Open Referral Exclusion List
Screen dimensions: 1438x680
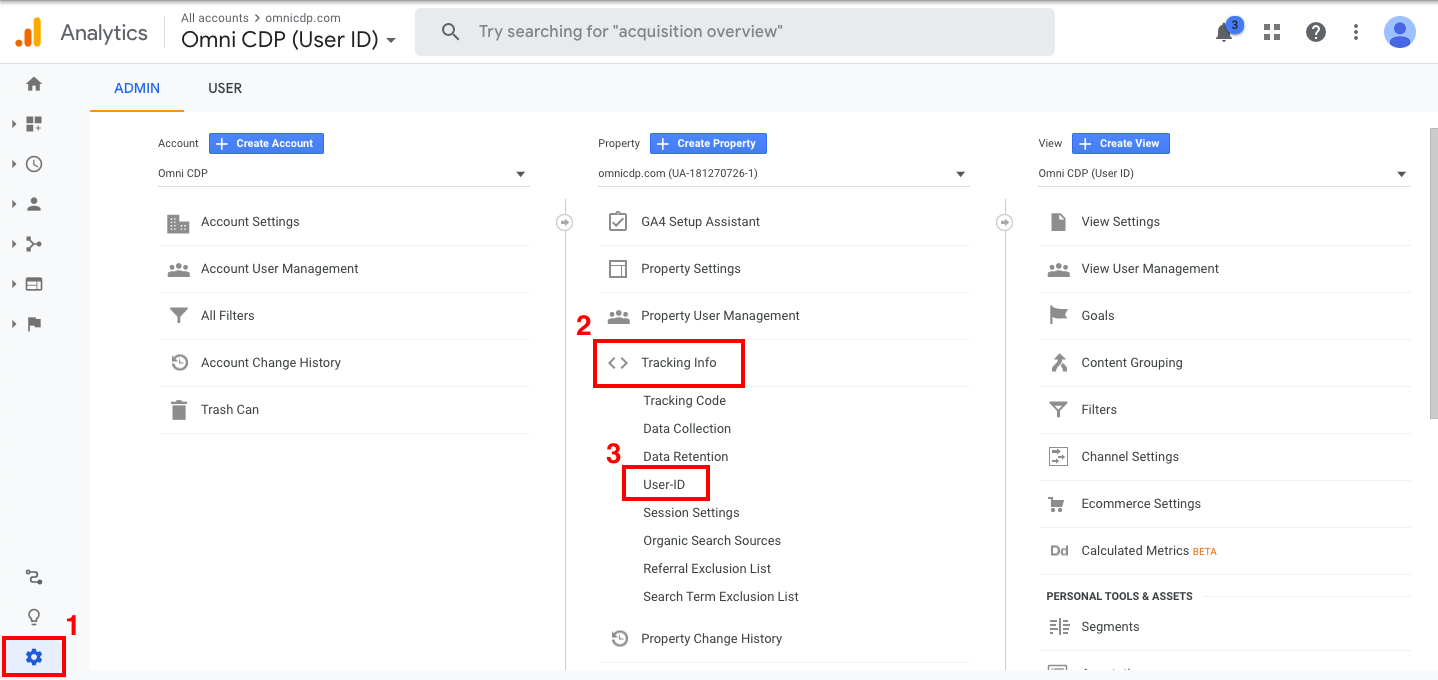tap(707, 569)
